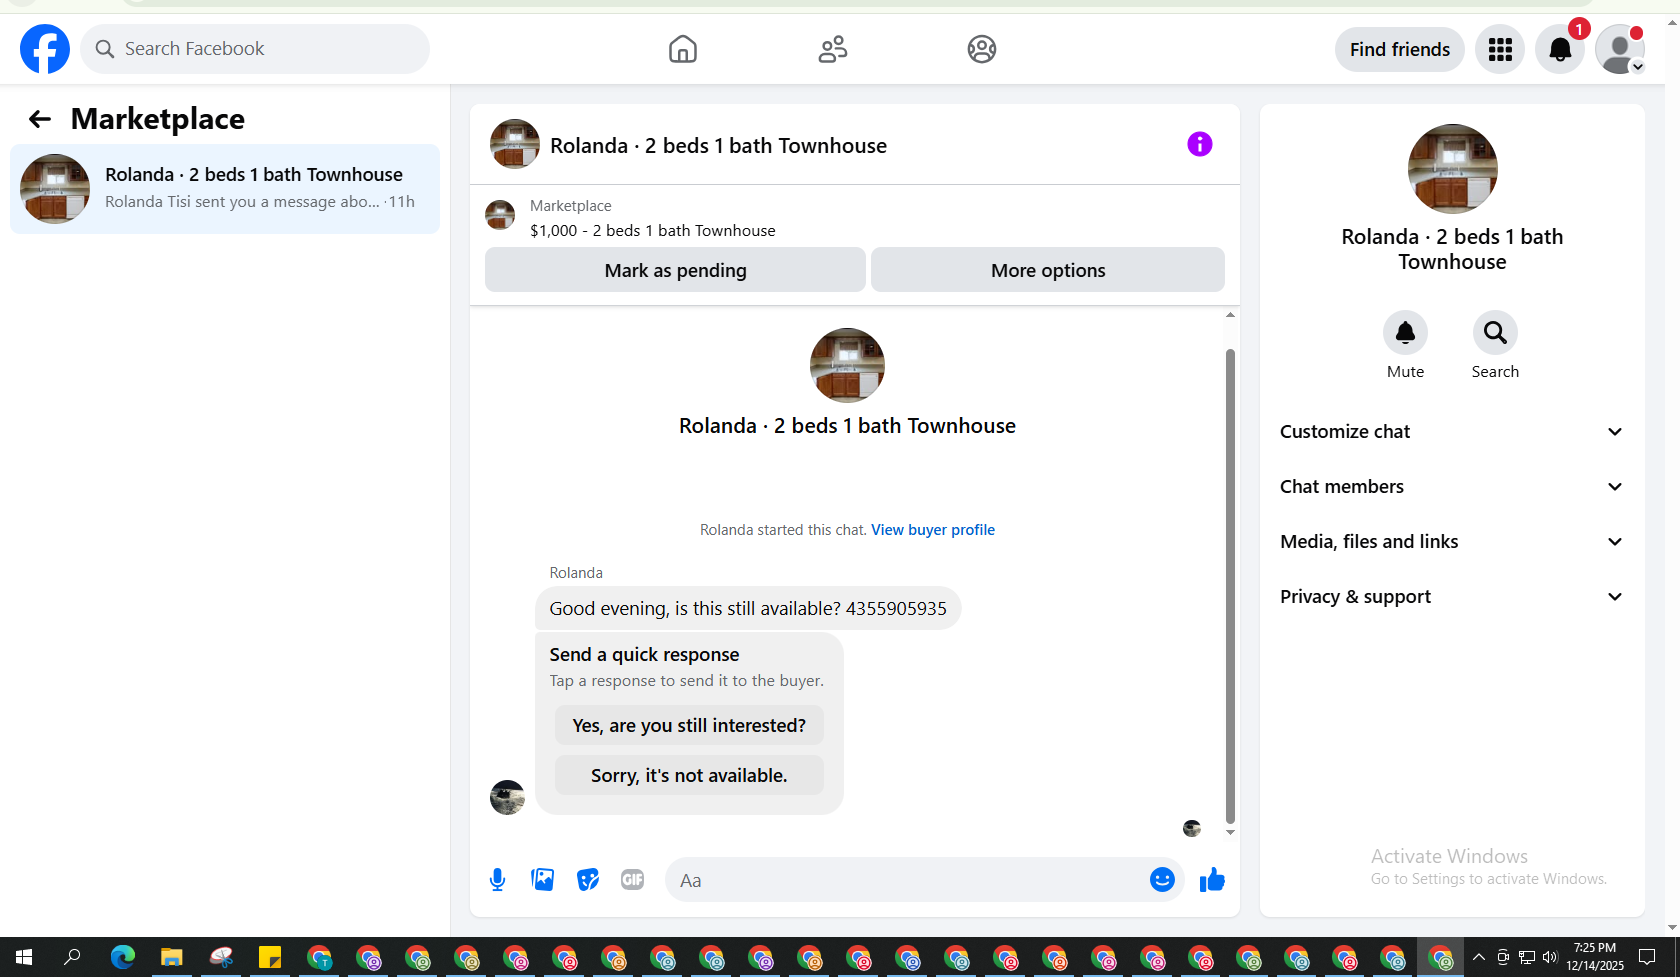This screenshot has height=977, width=1680.
Task: Click the volume icon in system tray
Action: point(1550,958)
